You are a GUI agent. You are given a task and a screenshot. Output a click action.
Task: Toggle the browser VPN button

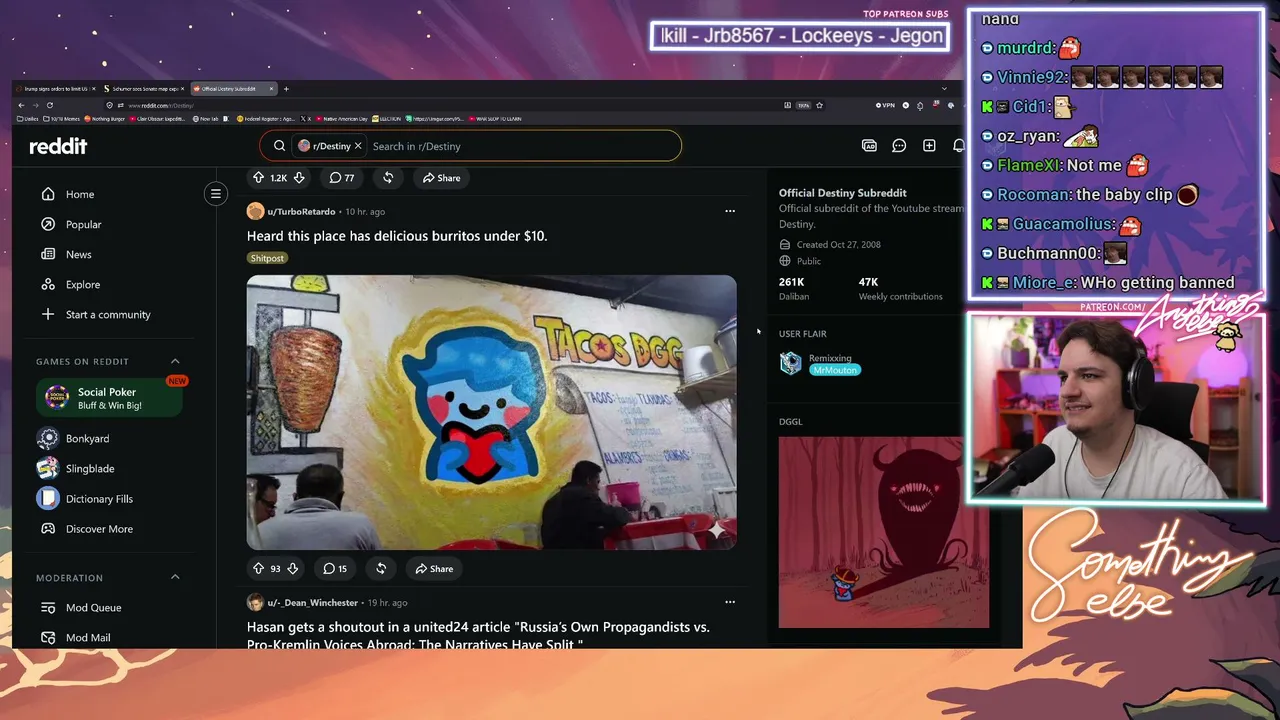[x=885, y=105]
